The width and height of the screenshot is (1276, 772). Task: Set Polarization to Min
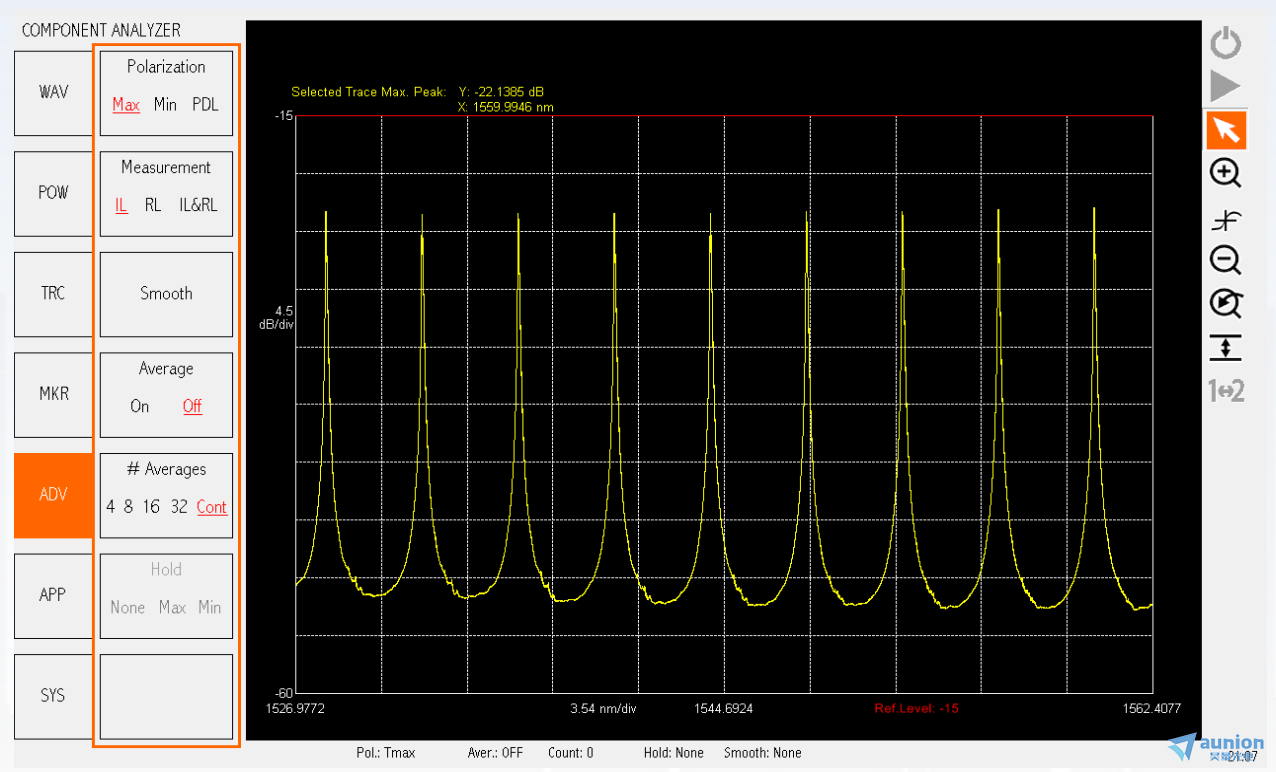(x=165, y=105)
